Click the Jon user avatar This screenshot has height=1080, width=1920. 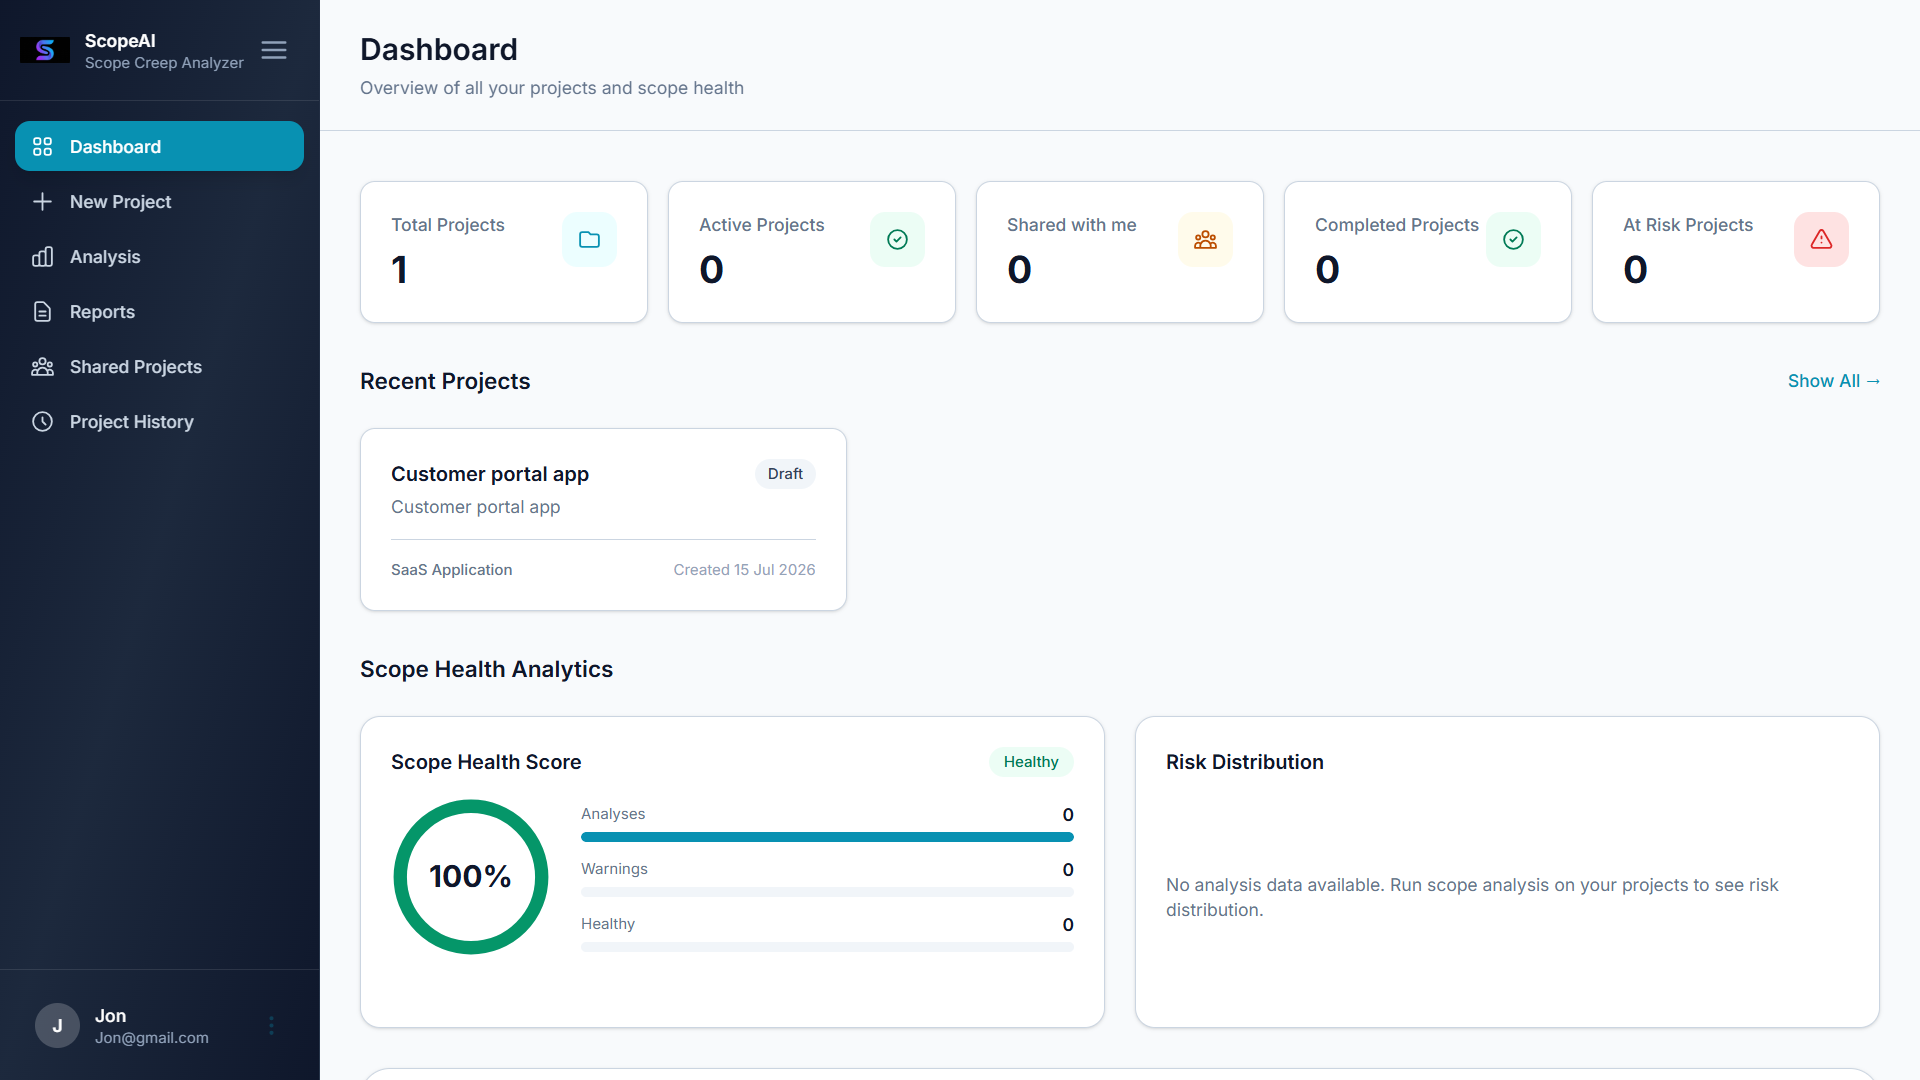tap(57, 1026)
